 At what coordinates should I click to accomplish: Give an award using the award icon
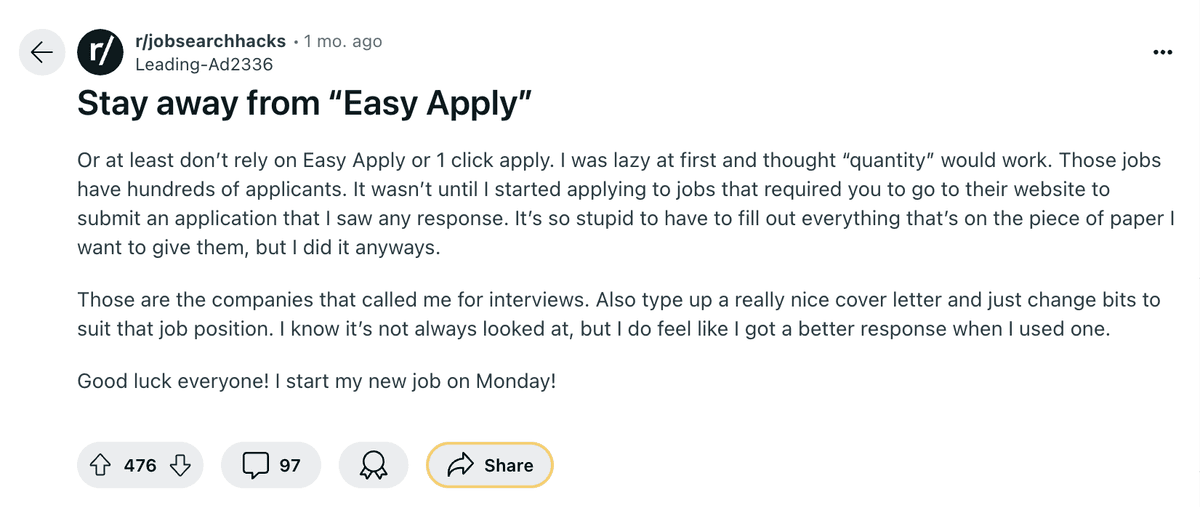tap(373, 465)
